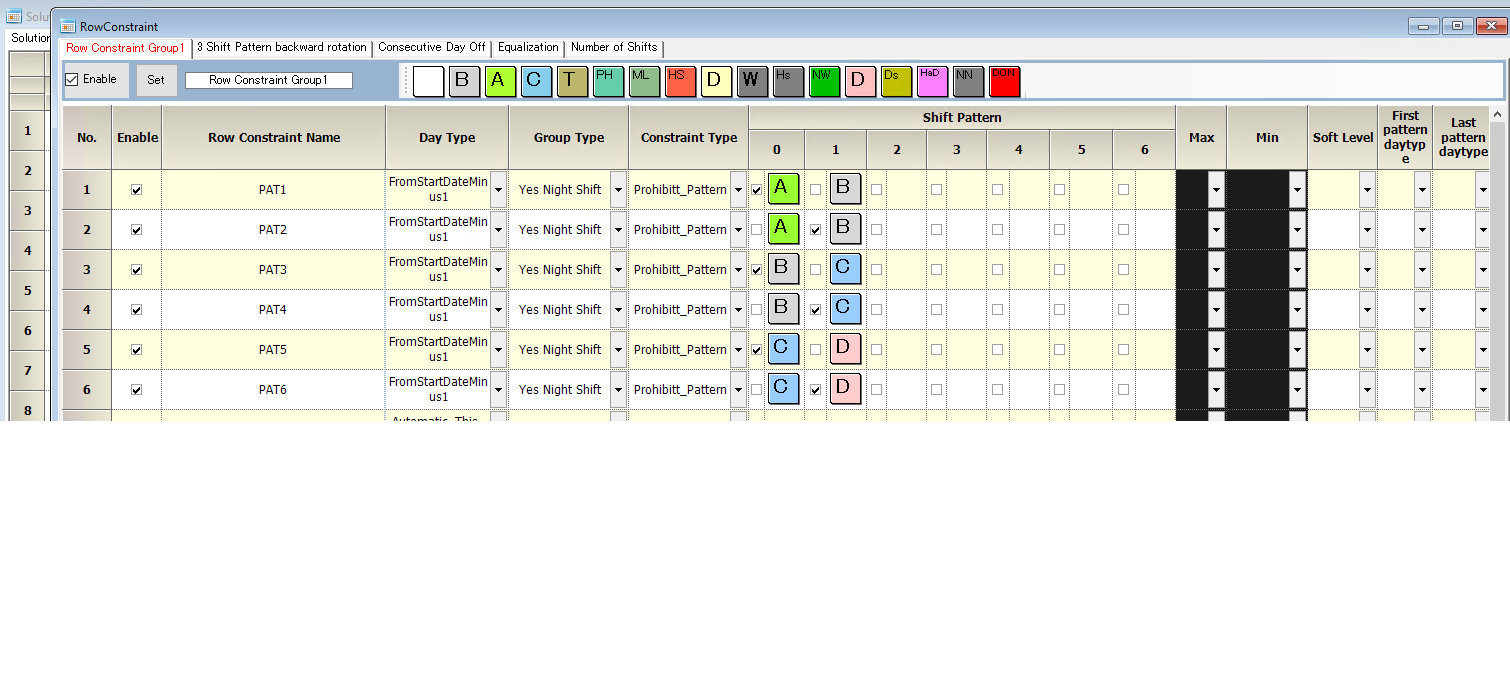Toggle the Enable checkbox for PAT6 row
Screen dimensions: 1510x692
click(x=137, y=389)
